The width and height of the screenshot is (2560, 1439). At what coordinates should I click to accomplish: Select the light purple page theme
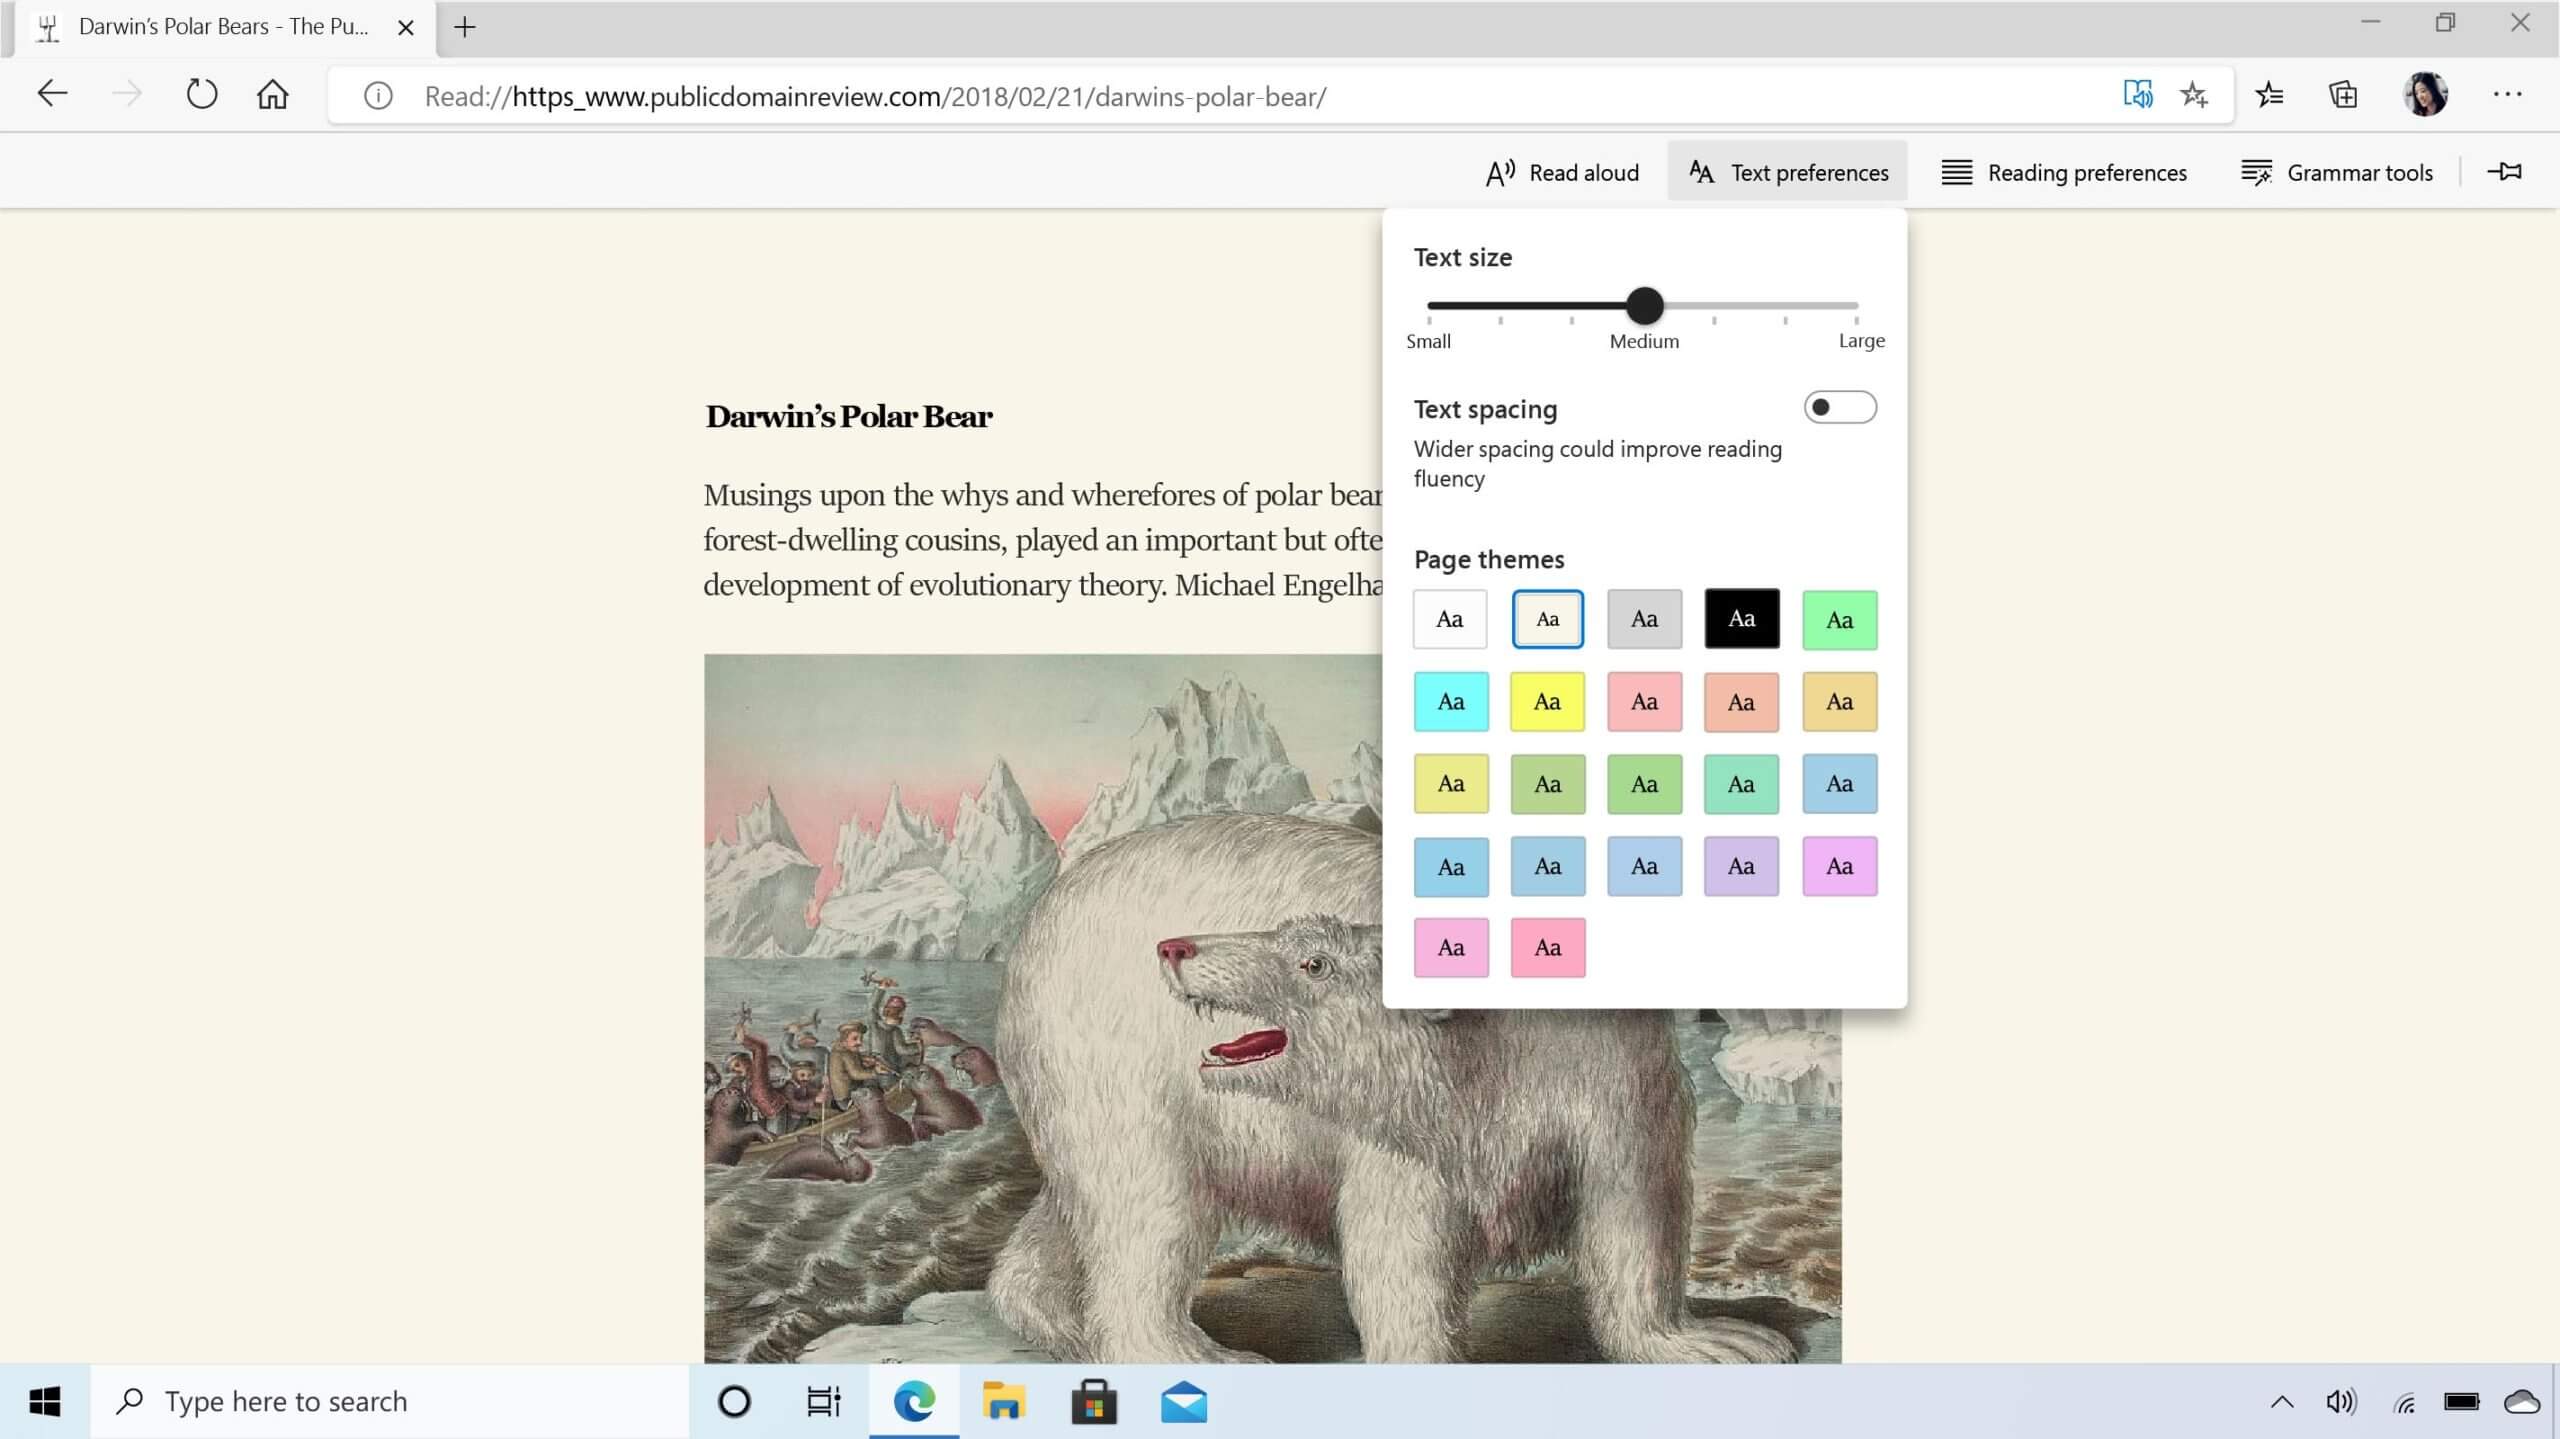pos(1741,864)
